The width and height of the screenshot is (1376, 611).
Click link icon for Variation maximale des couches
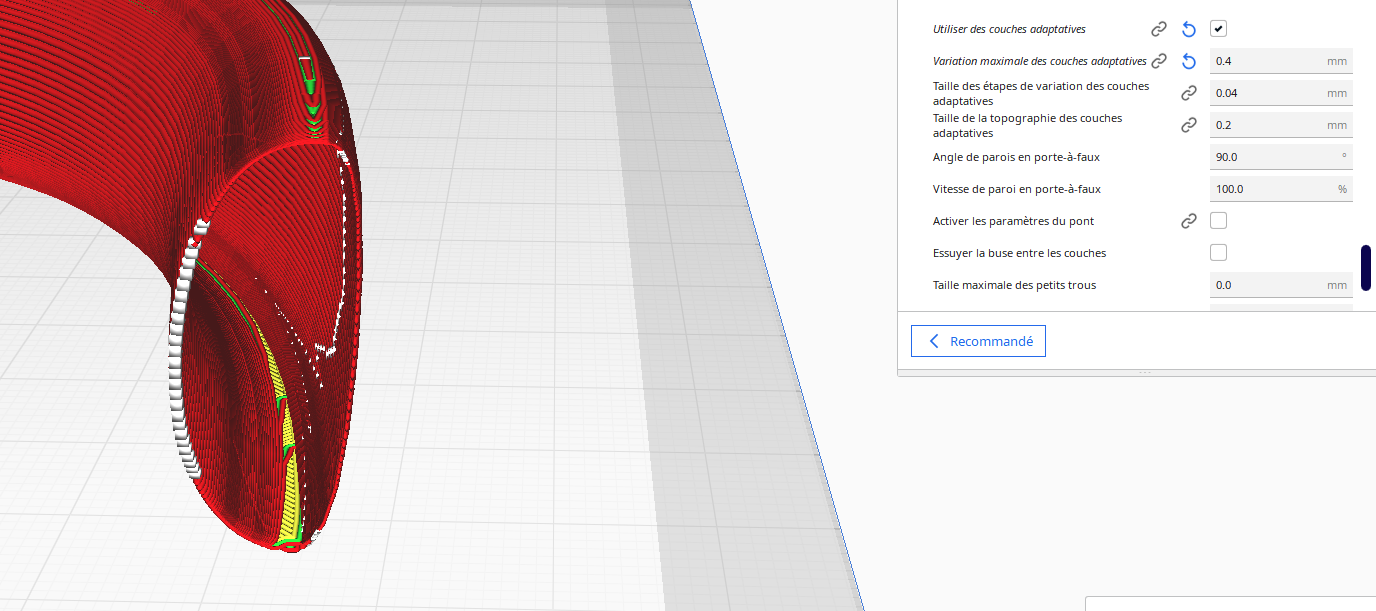pyautogui.click(x=1159, y=61)
